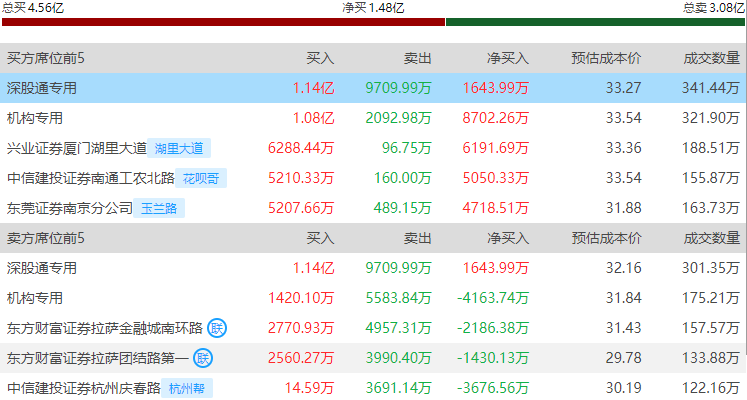Open the 花呗哥 tag
Viewport: 747px width, 400px height.
coord(201,178)
